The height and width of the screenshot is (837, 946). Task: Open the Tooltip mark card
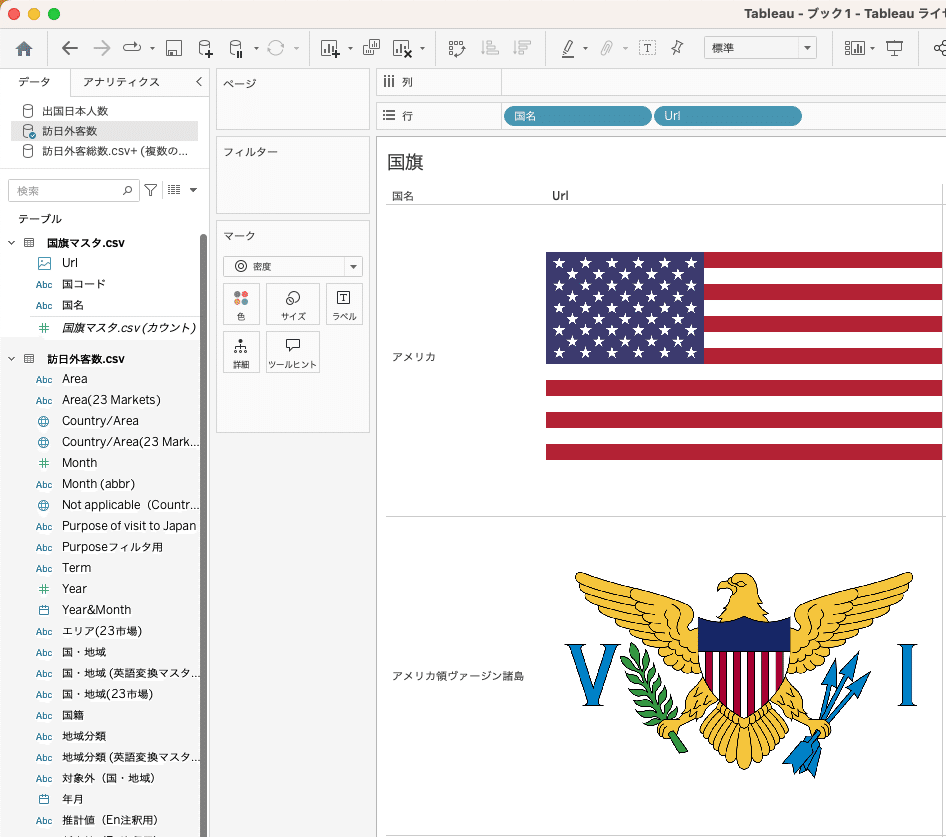pyautogui.click(x=293, y=352)
